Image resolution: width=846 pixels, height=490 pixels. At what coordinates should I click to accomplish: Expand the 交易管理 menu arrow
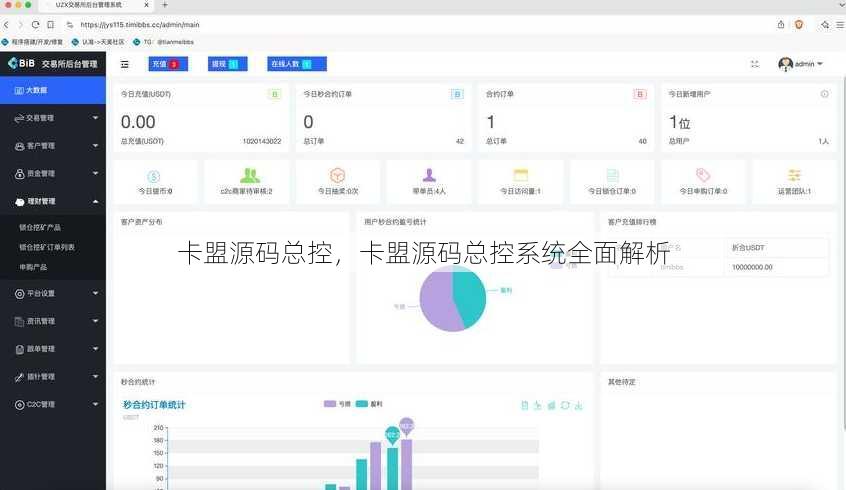pyautogui.click(x=95, y=118)
